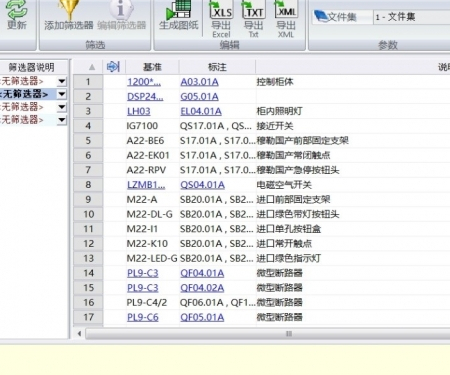This screenshot has height=375, width=450.
Task: Open the QF05.01A mark link
Action: point(202,317)
